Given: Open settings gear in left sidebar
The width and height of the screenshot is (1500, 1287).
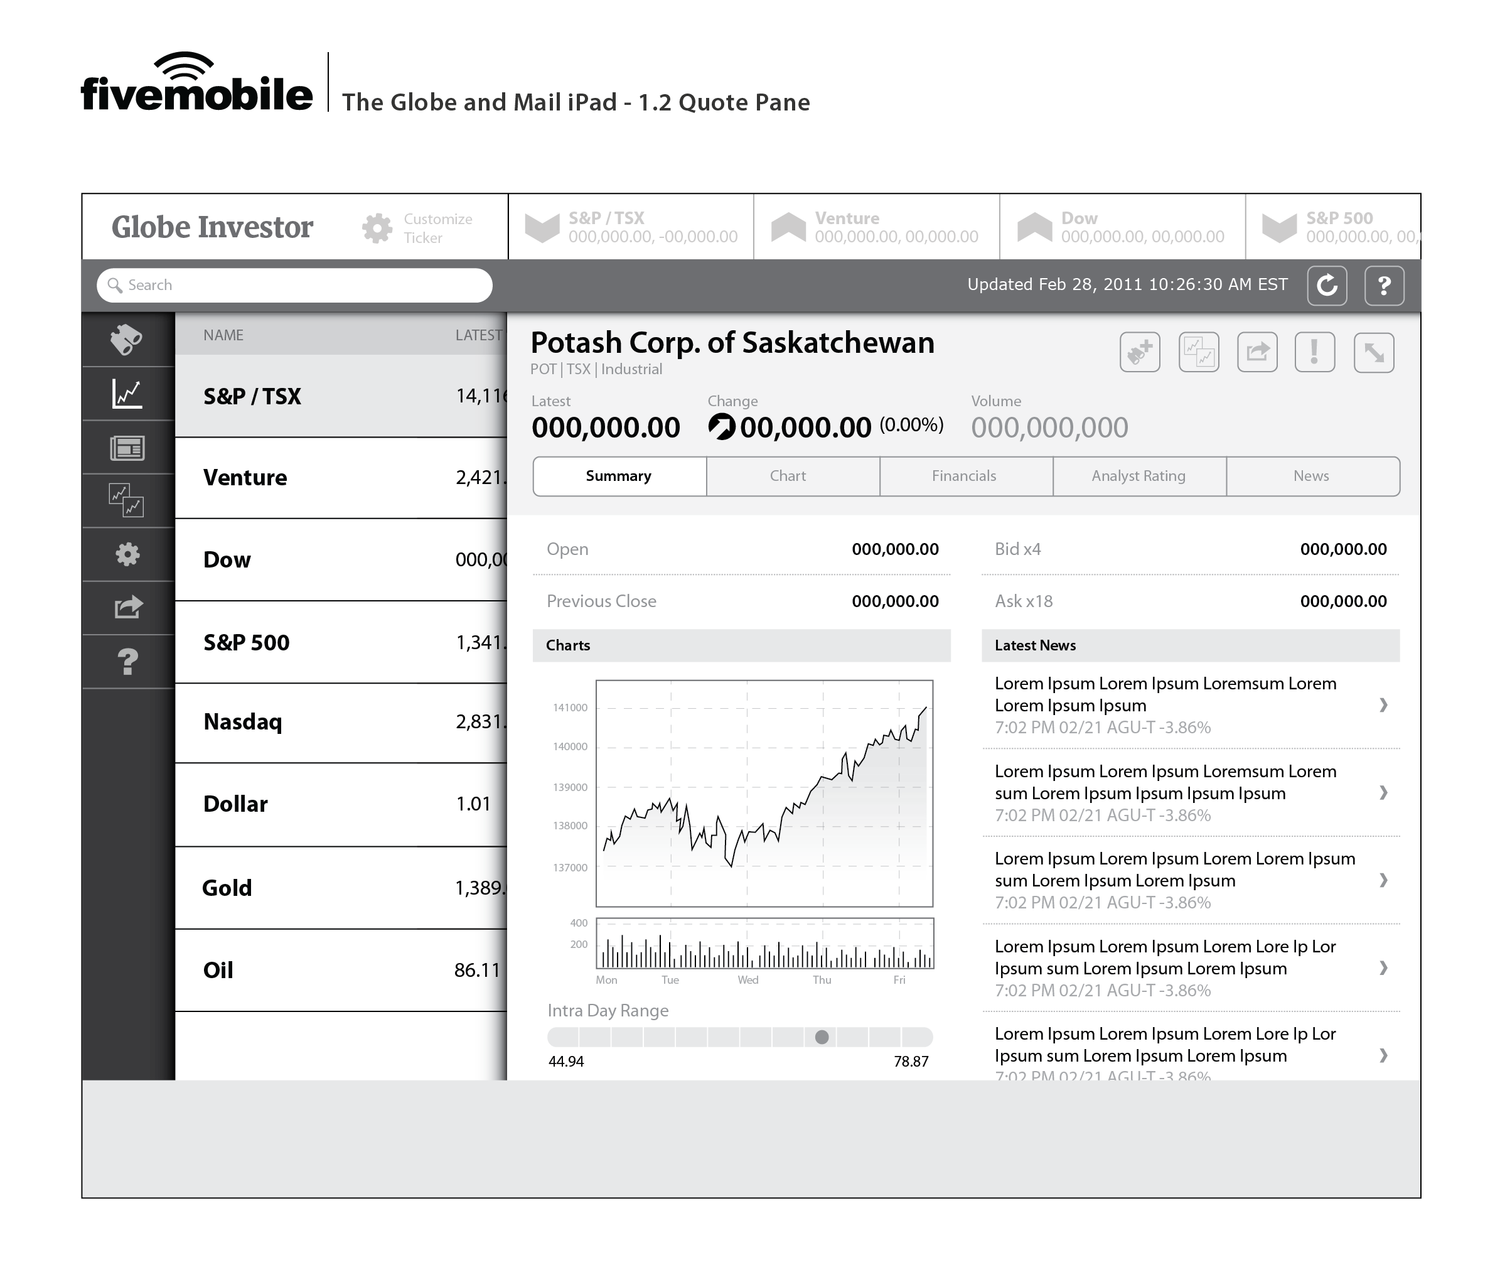Looking at the screenshot, I should [x=127, y=554].
